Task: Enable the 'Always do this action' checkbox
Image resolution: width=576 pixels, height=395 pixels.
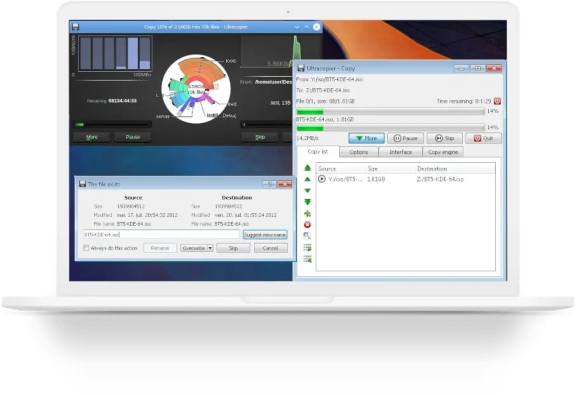Action: (86, 248)
